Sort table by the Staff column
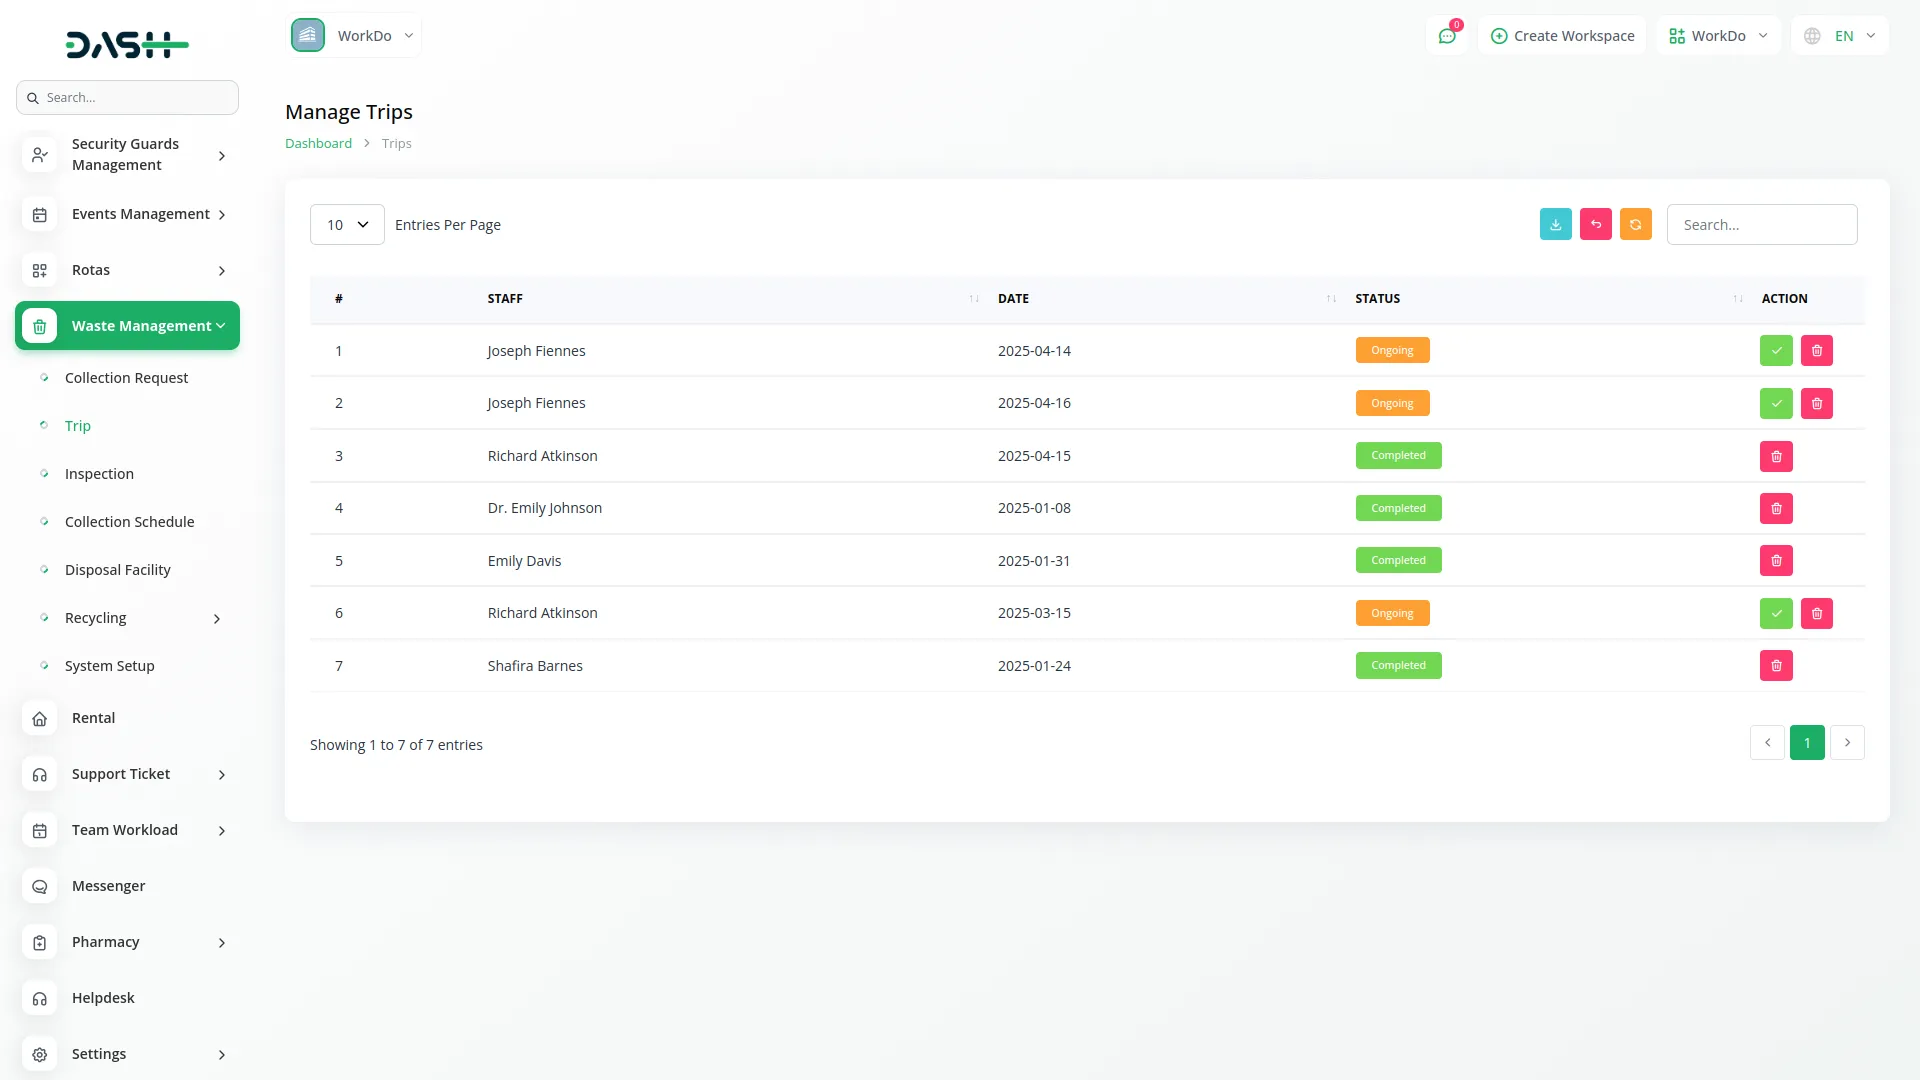 pos(505,299)
